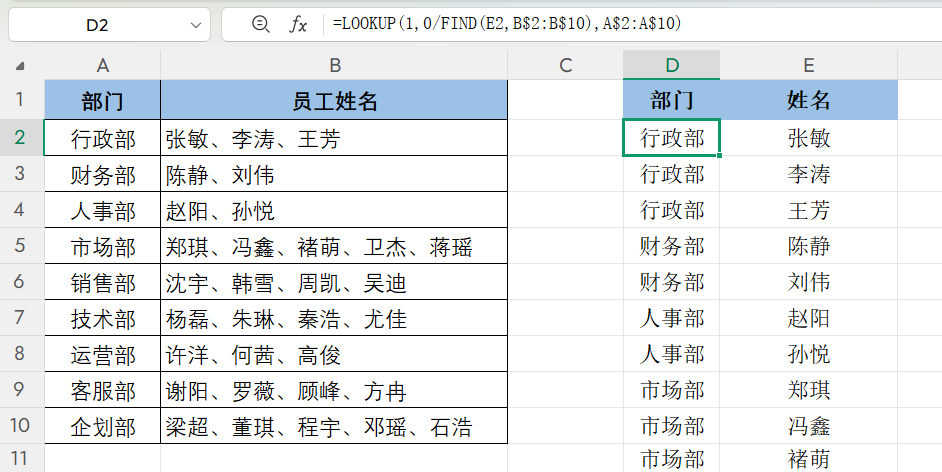Click cell E5 containing 陈静
The width and height of the screenshot is (942, 472).
pyautogui.click(x=808, y=247)
